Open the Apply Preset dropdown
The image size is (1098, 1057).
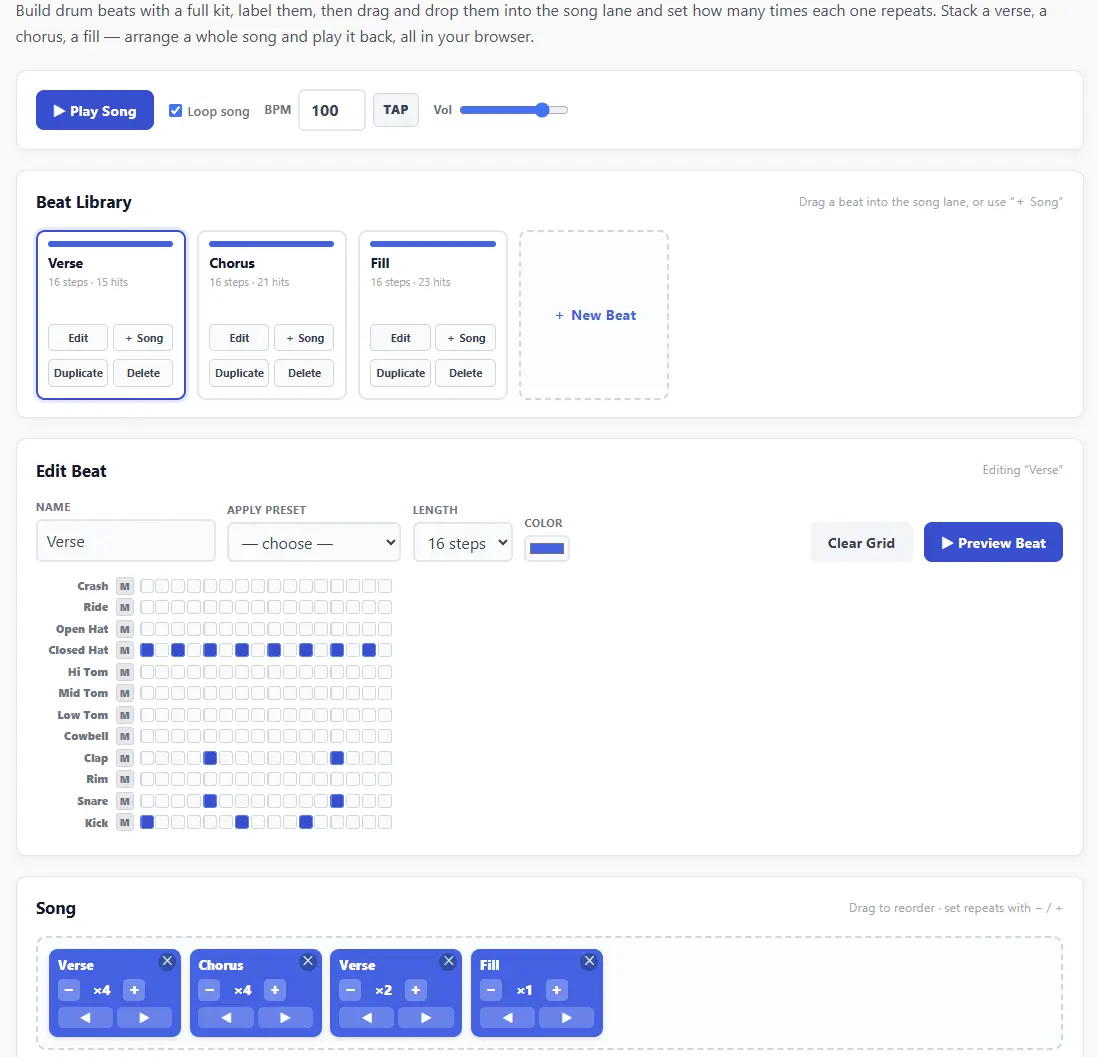pos(314,543)
